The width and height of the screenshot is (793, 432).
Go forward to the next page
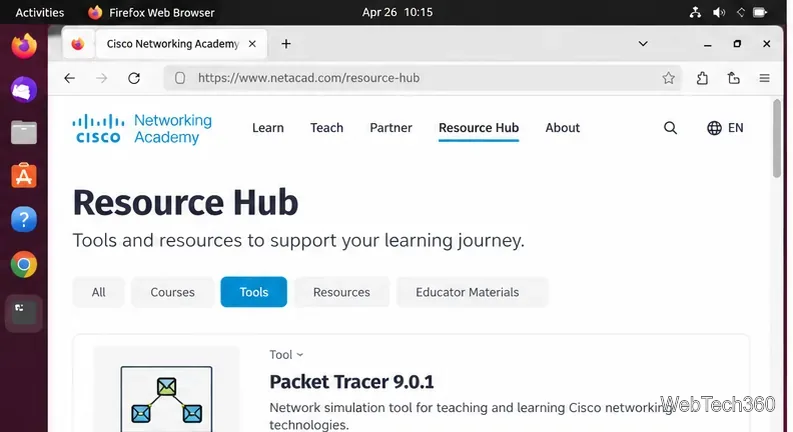102,78
